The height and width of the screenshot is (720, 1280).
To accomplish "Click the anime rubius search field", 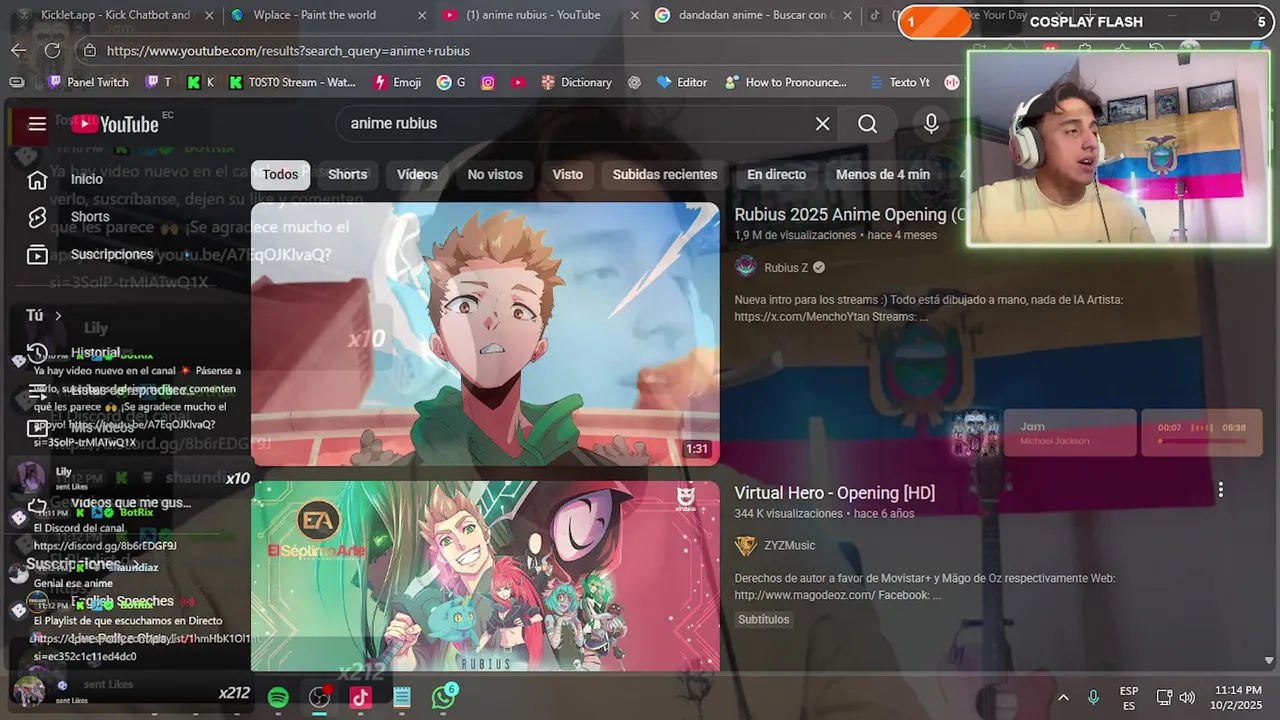I will point(575,124).
